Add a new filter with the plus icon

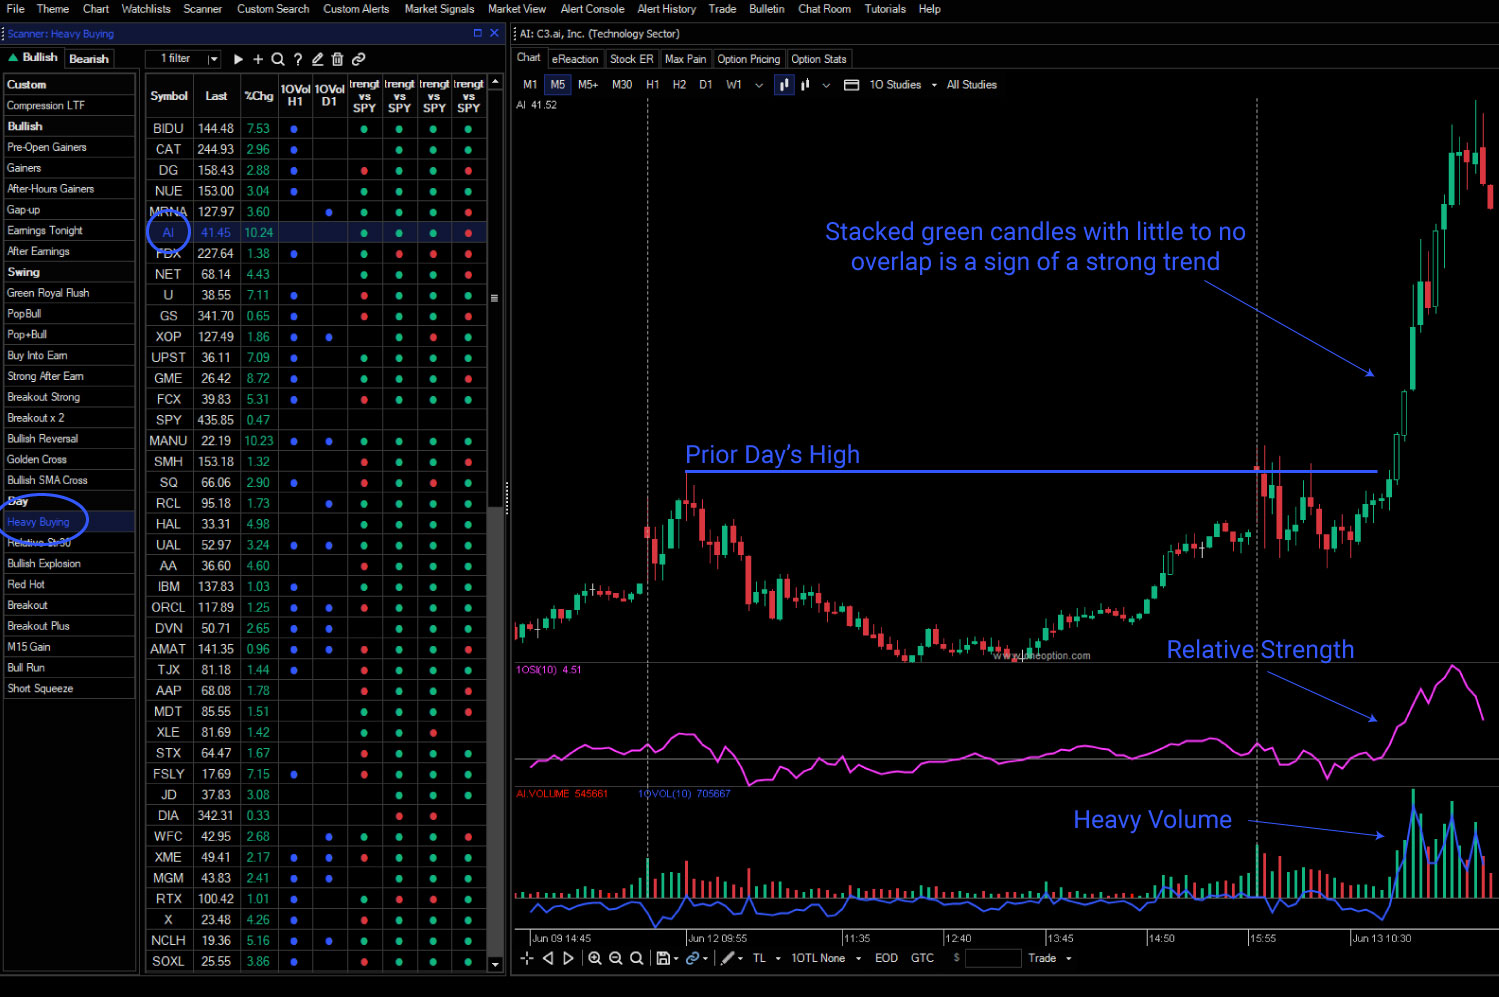pyautogui.click(x=258, y=58)
